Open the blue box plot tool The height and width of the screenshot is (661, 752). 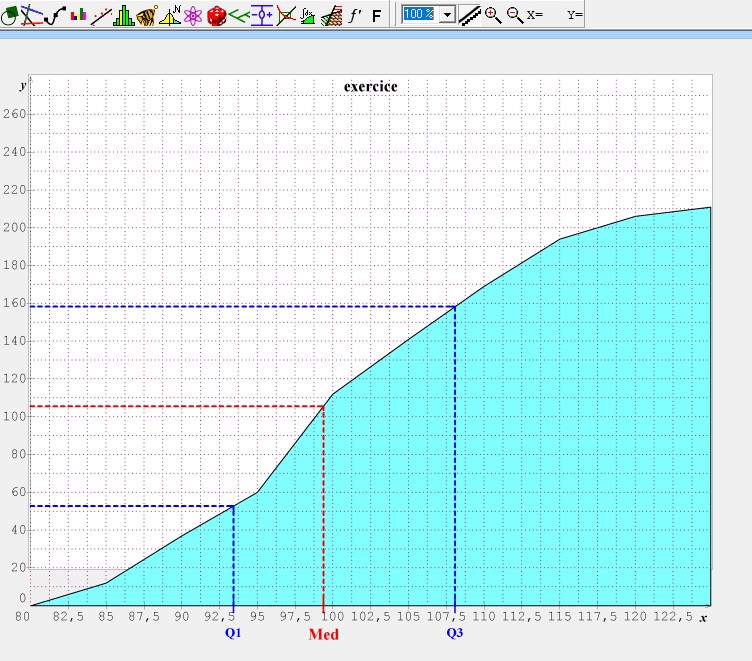coord(262,15)
